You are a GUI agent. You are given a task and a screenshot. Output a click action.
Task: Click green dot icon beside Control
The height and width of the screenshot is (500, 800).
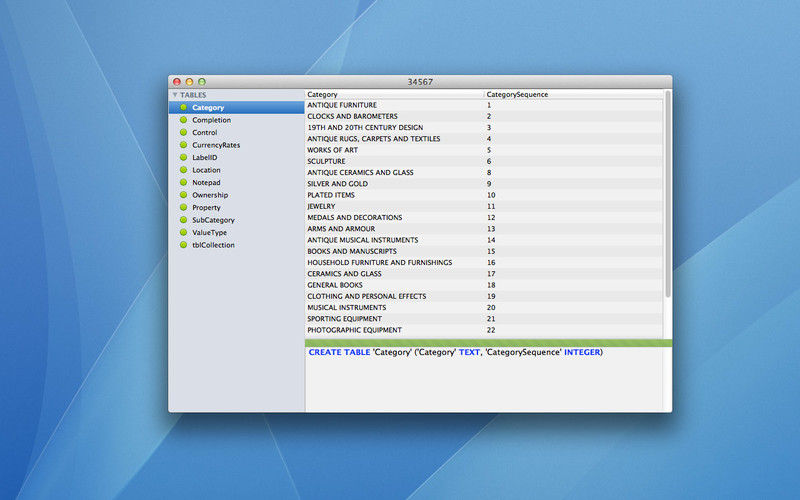pyautogui.click(x=183, y=132)
